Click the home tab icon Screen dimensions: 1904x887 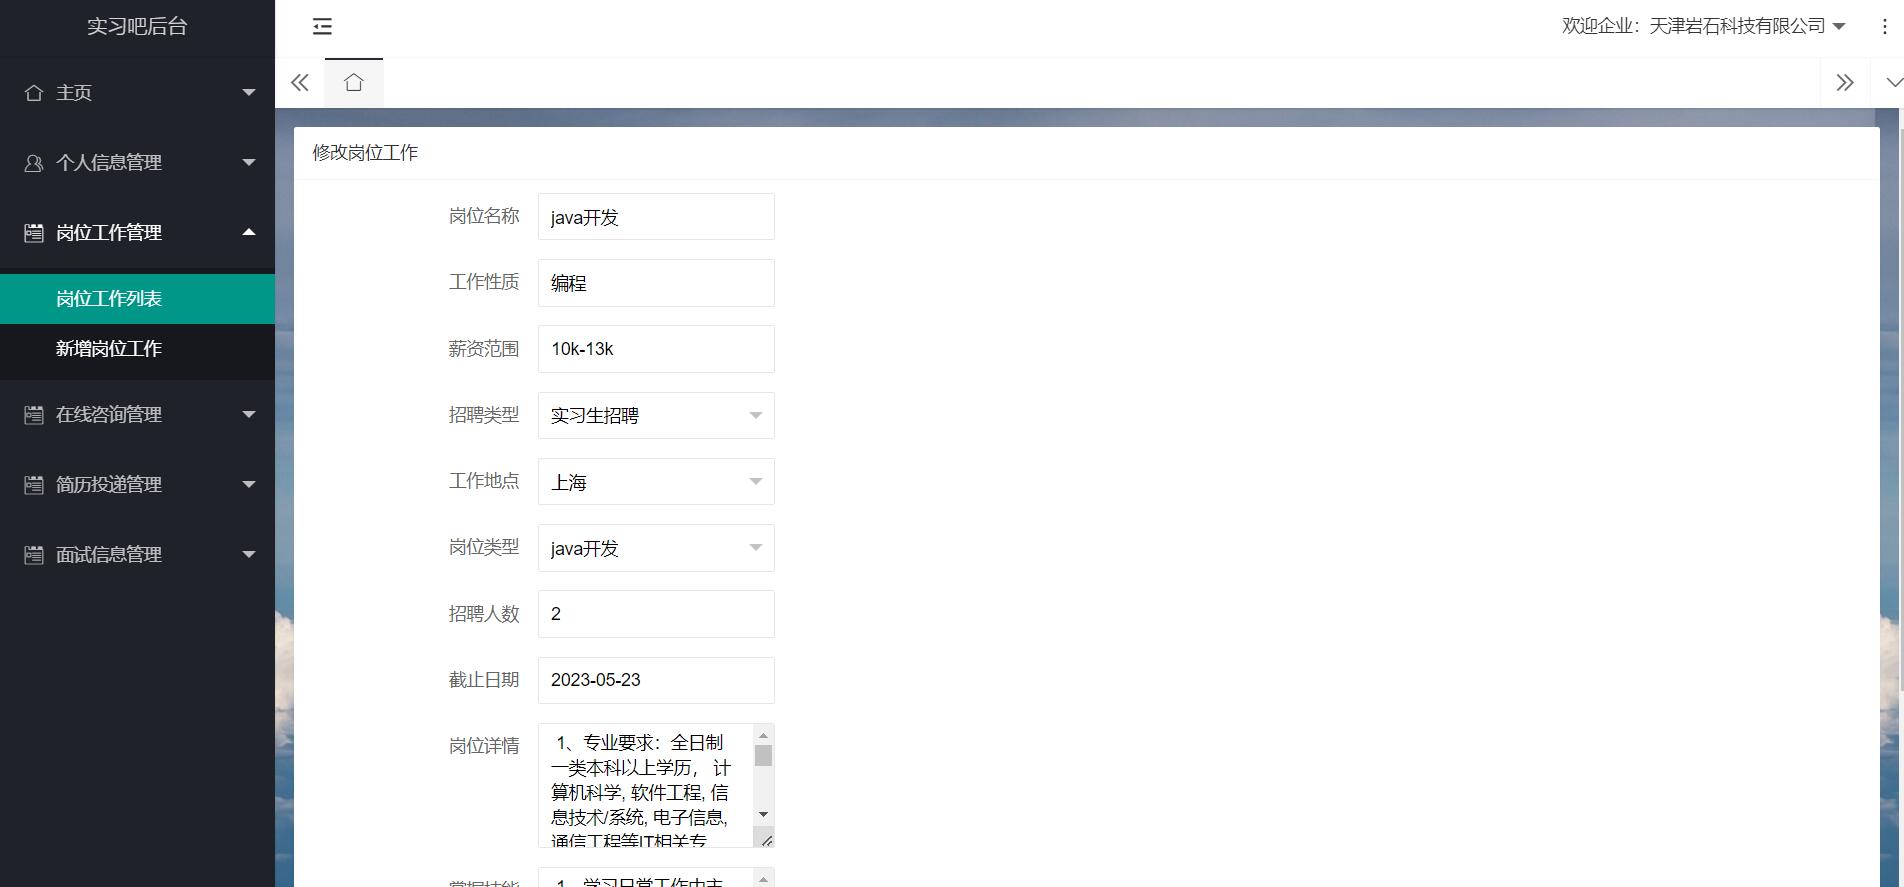point(353,83)
